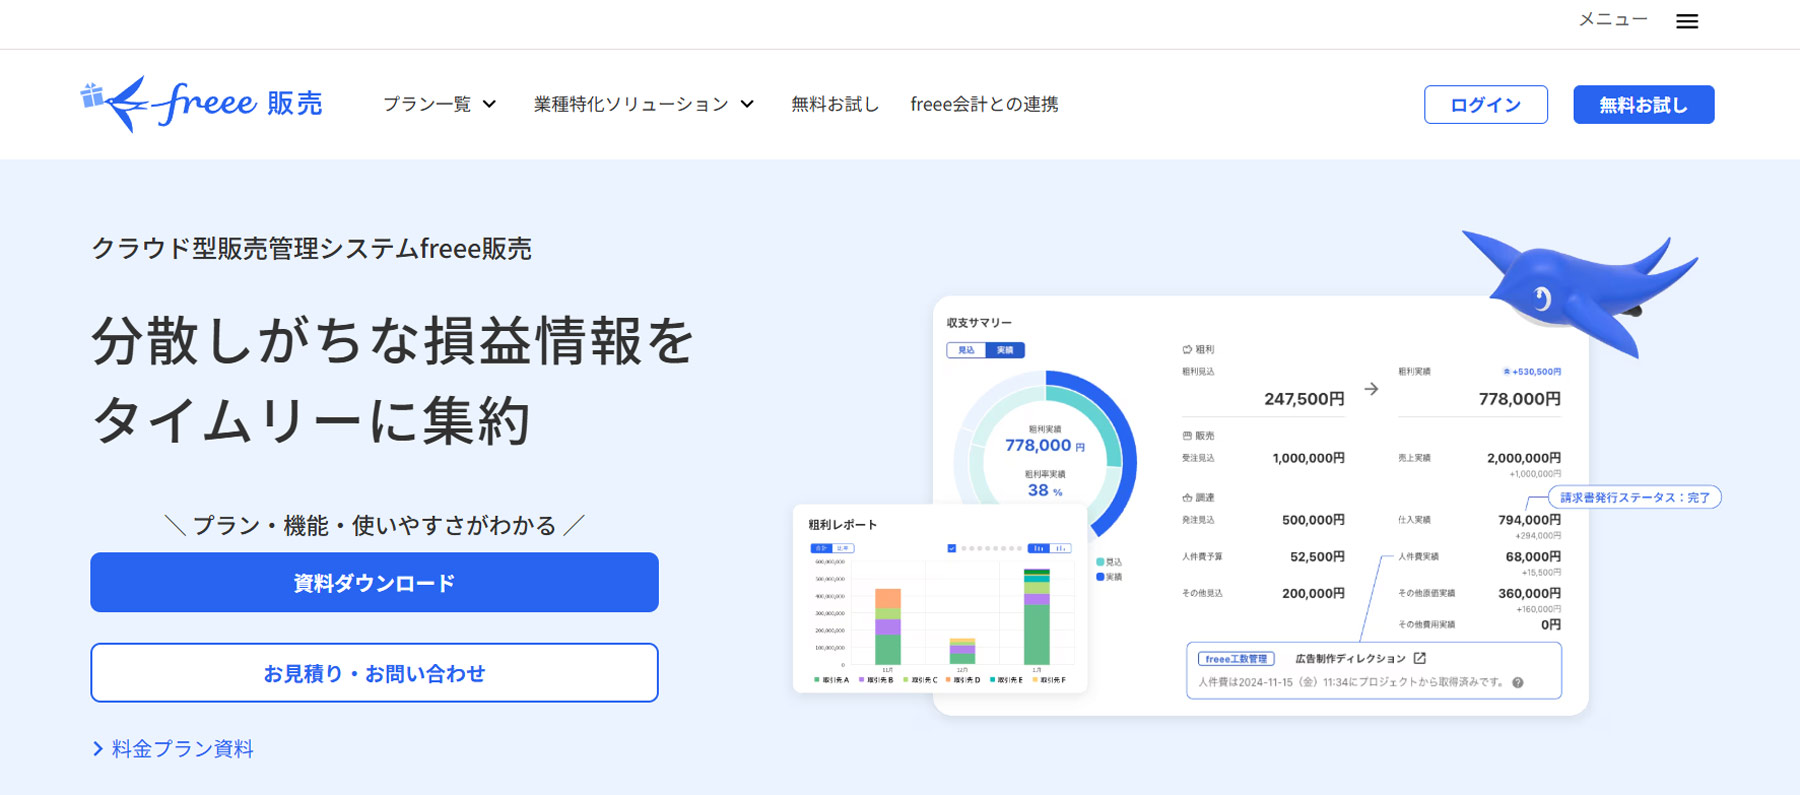This screenshot has width=1800, height=795.
Task: Click the 実績 blue legend swatch
Action: [x=1101, y=577]
